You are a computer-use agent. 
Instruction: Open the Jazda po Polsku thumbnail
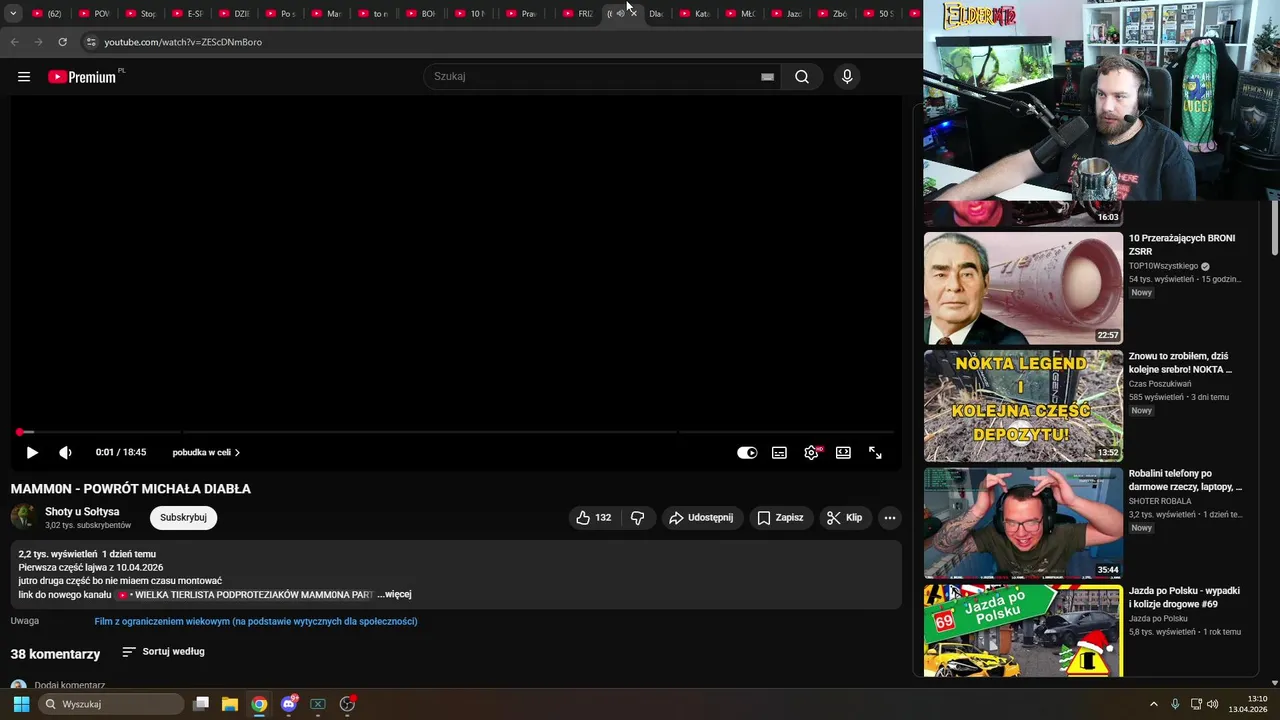[x=1023, y=631]
